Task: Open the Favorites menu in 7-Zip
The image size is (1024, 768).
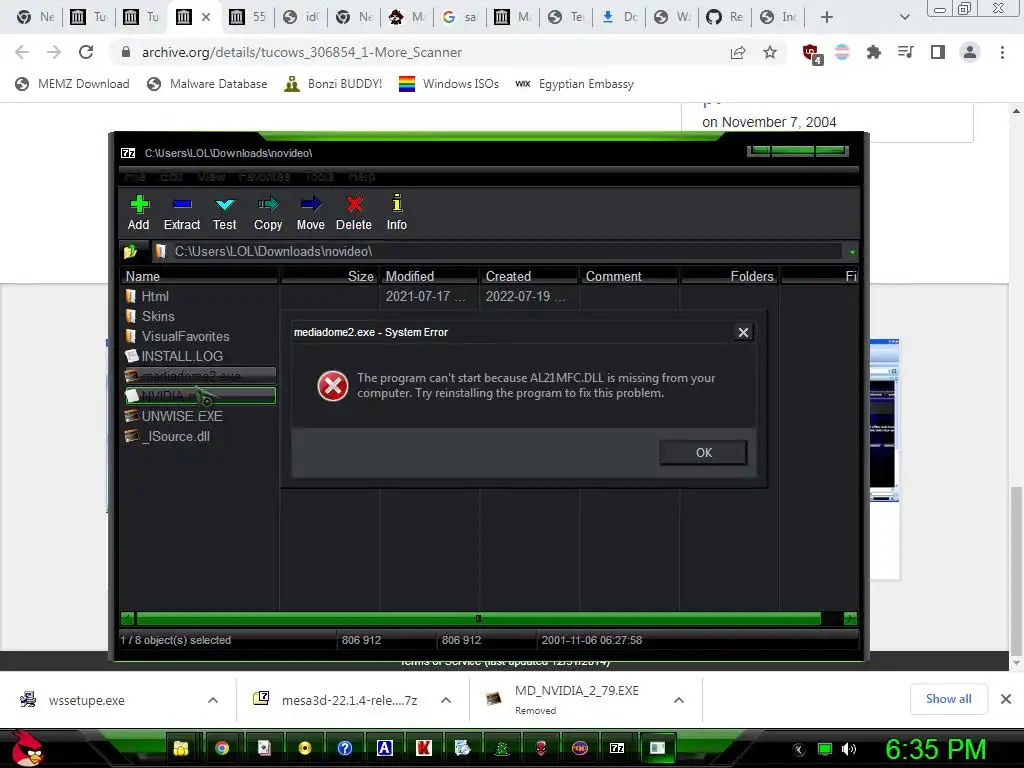Action: 264,176
